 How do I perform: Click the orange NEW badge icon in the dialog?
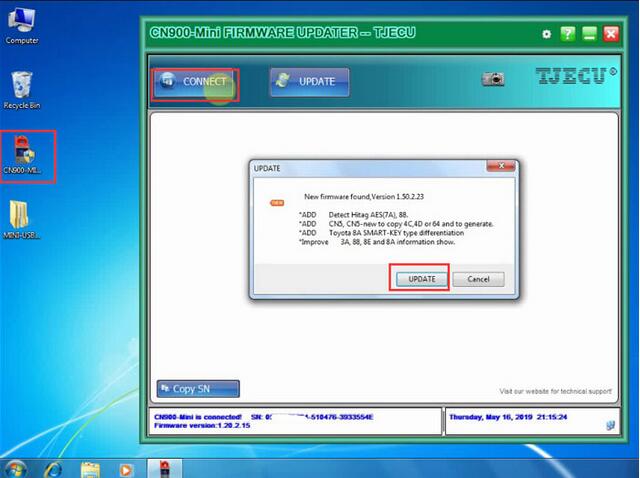(277, 203)
